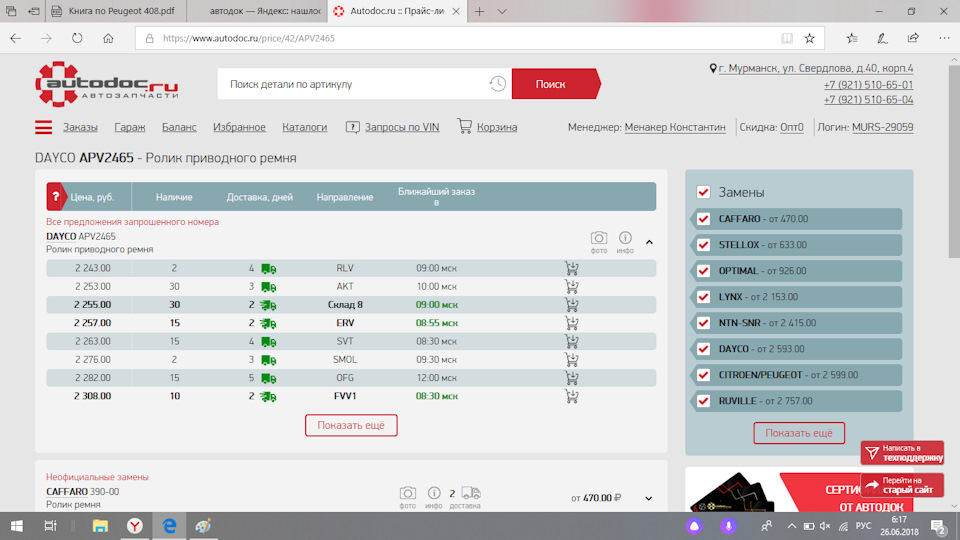Add the Склад 8 offer to cart
The width and height of the screenshot is (960, 540).
(x=572, y=305)
